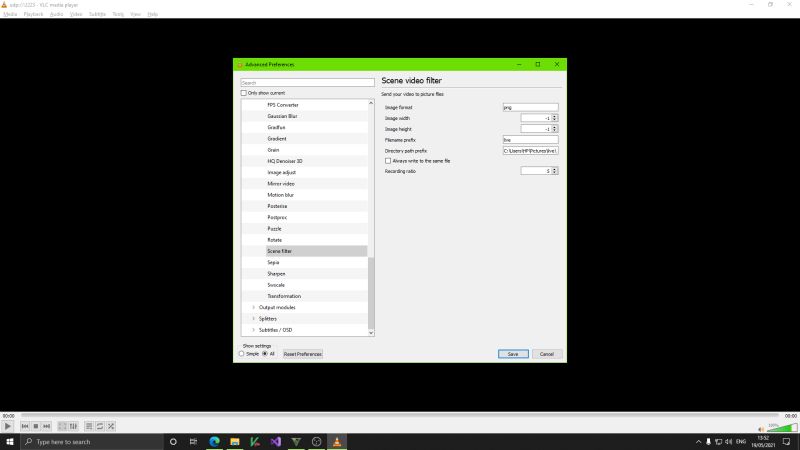Open the Audio menu

tap(57, 14)
